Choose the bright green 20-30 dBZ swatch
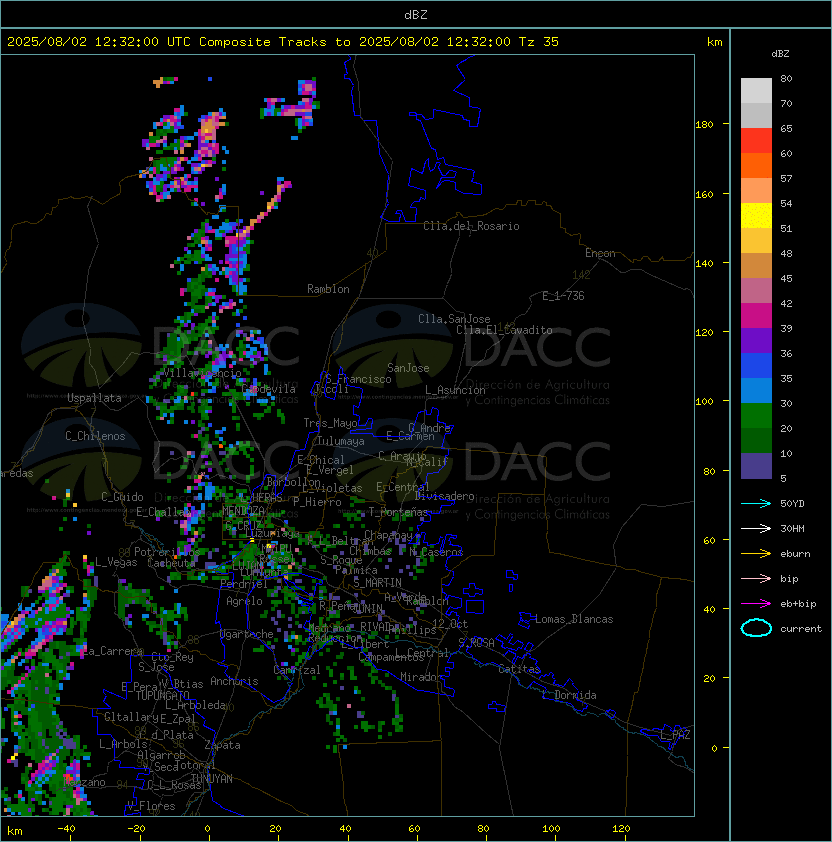The image size is (832, 842). pyautogui.click(x=756, y=416)
